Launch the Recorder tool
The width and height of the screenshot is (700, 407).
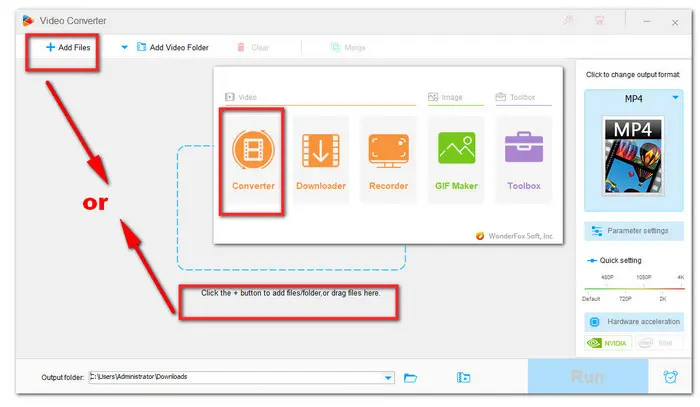point(388,160)
